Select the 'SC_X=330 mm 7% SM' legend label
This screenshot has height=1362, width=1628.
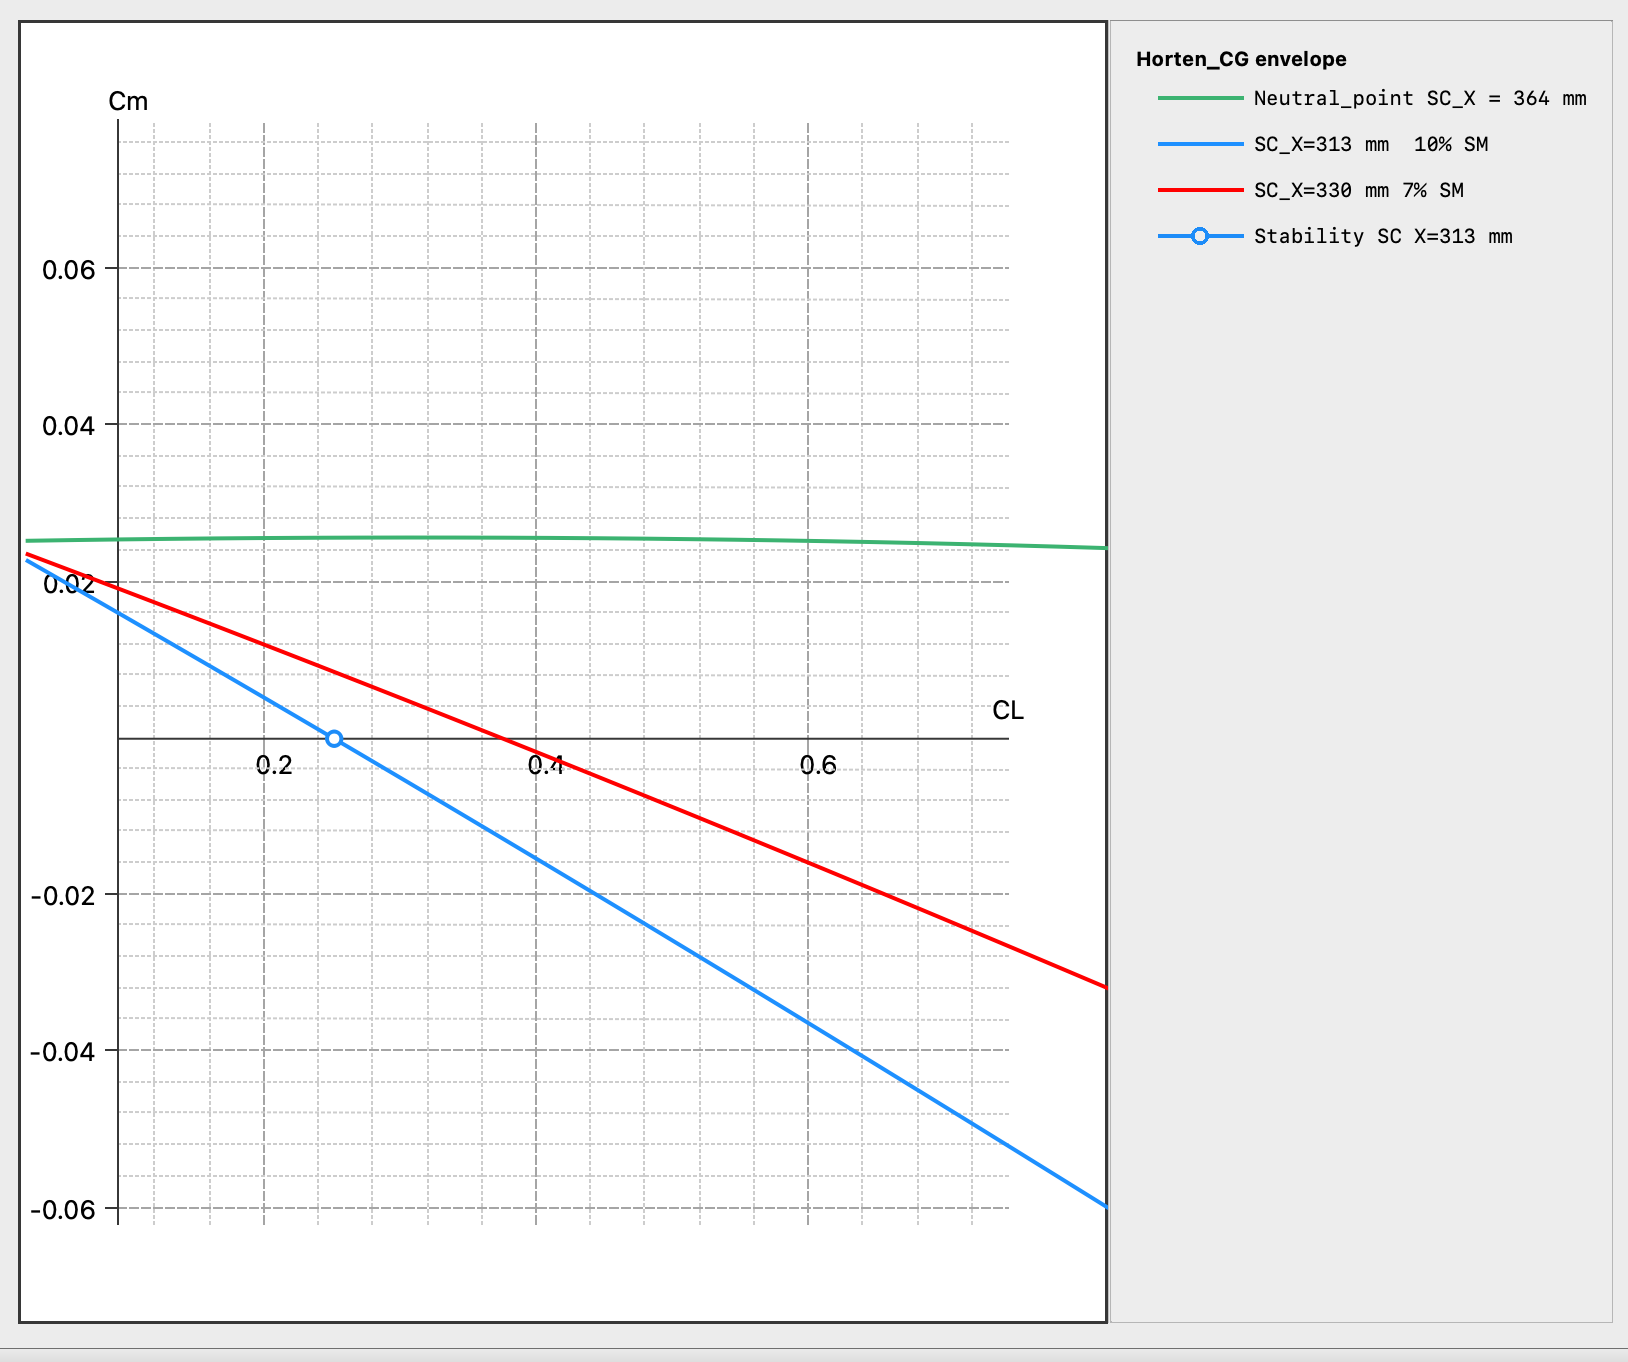pos(1358,190)
